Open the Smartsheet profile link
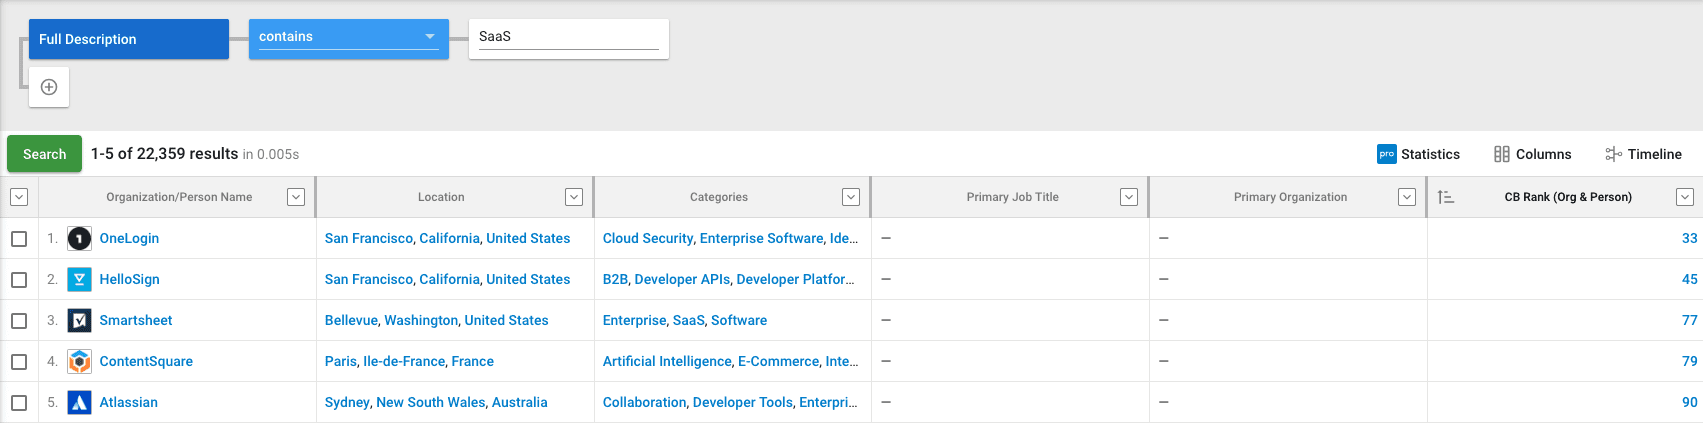 click(135, 320)
